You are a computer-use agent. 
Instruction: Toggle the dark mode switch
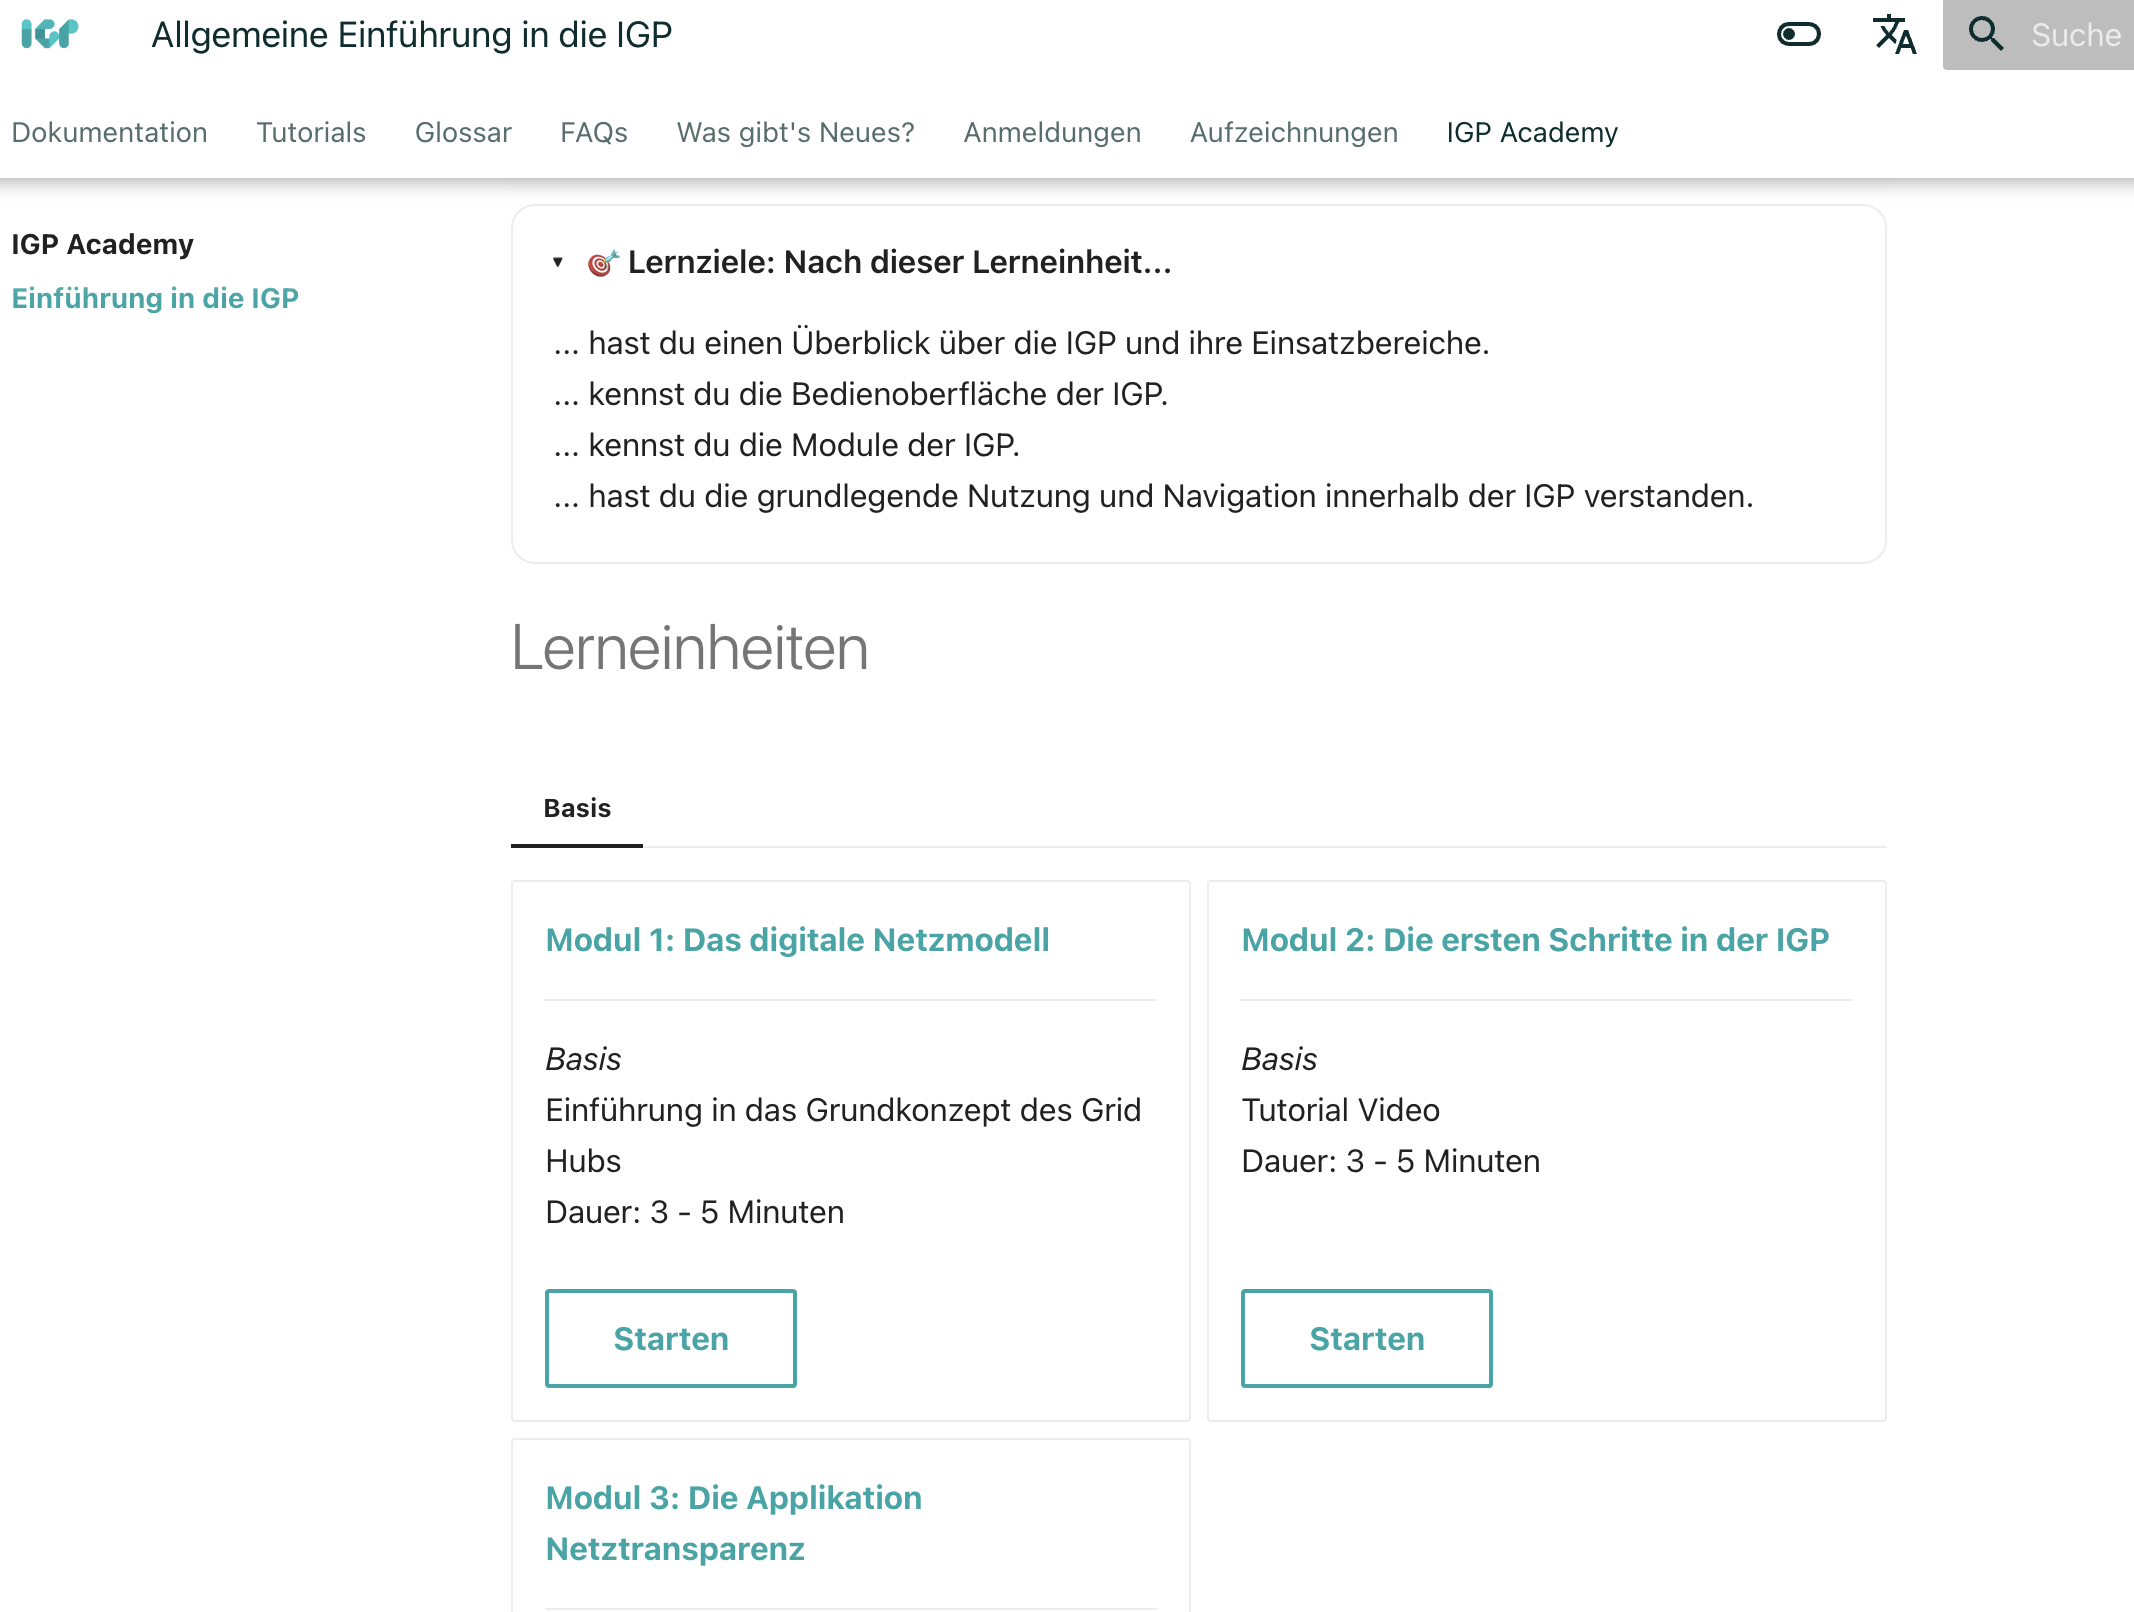click(x=1798, y=35)
